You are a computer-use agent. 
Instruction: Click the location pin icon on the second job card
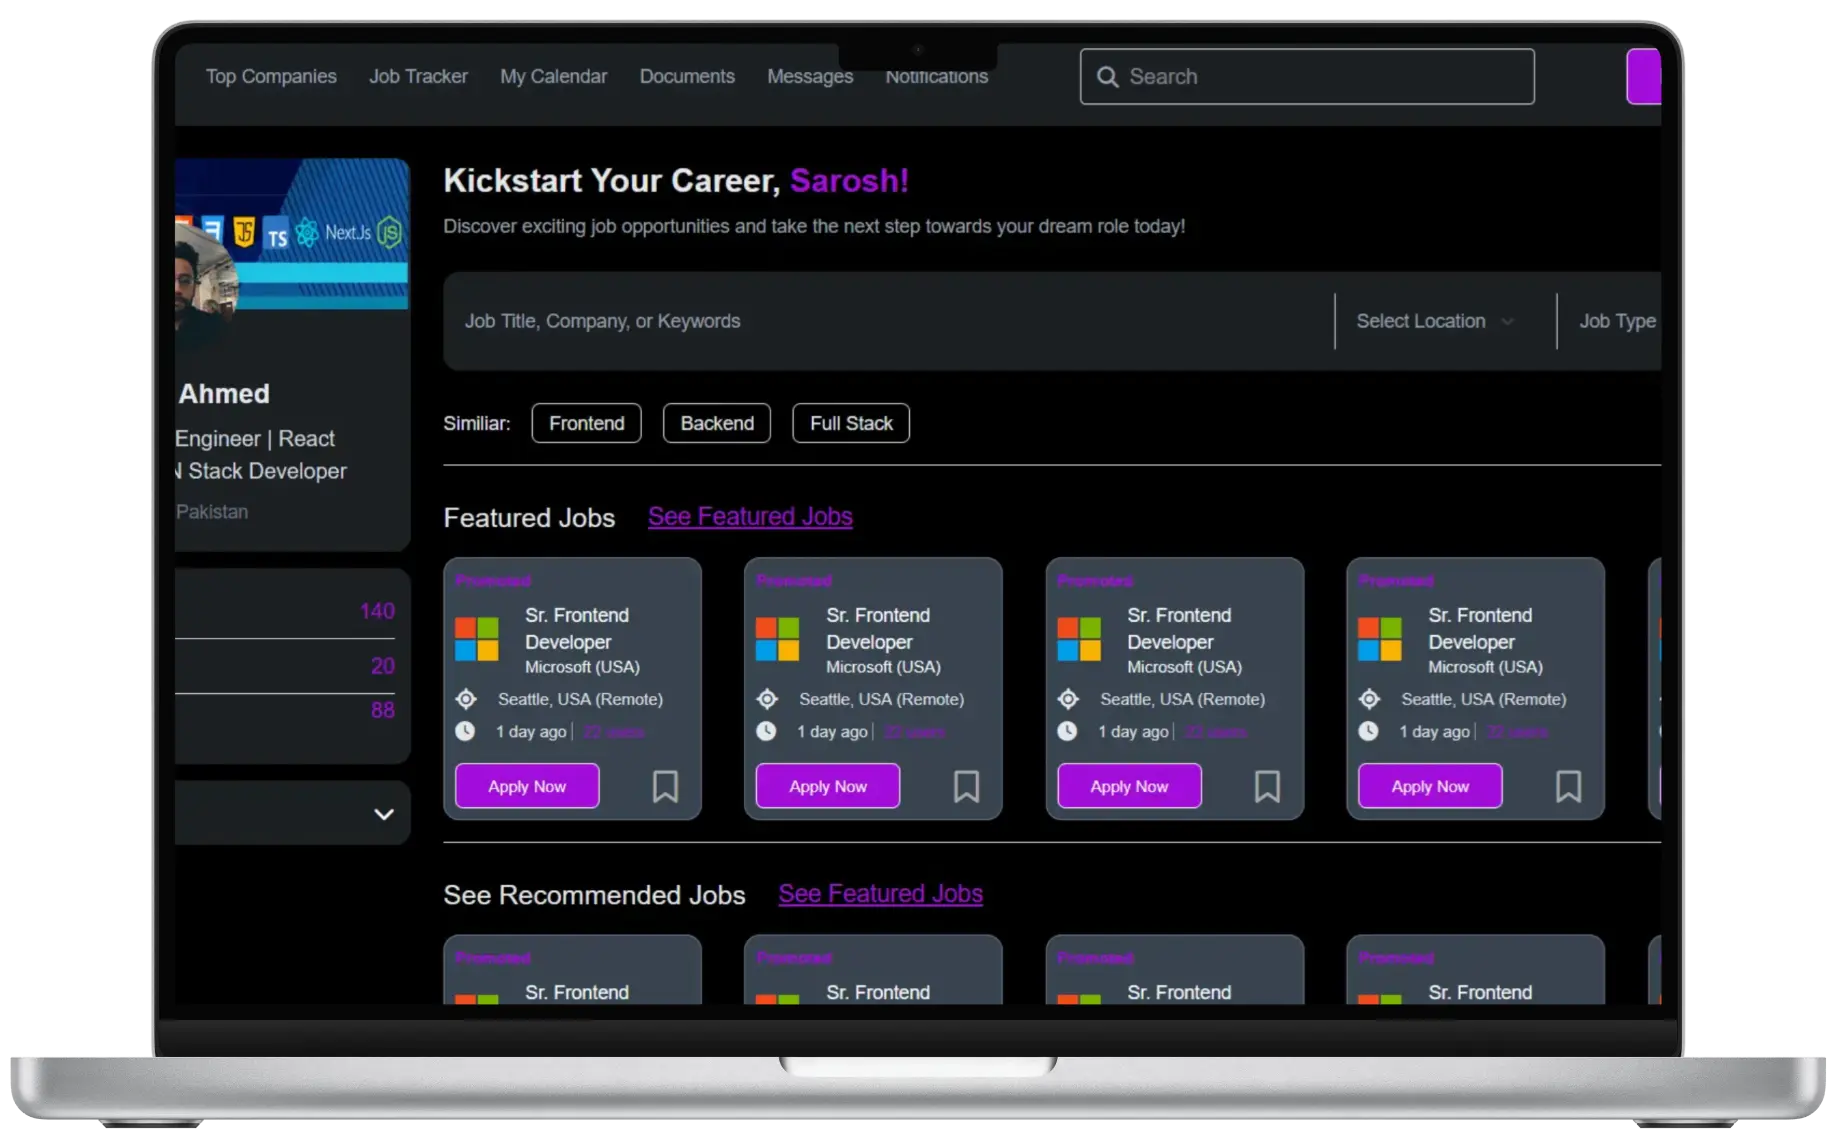(766, 699)
